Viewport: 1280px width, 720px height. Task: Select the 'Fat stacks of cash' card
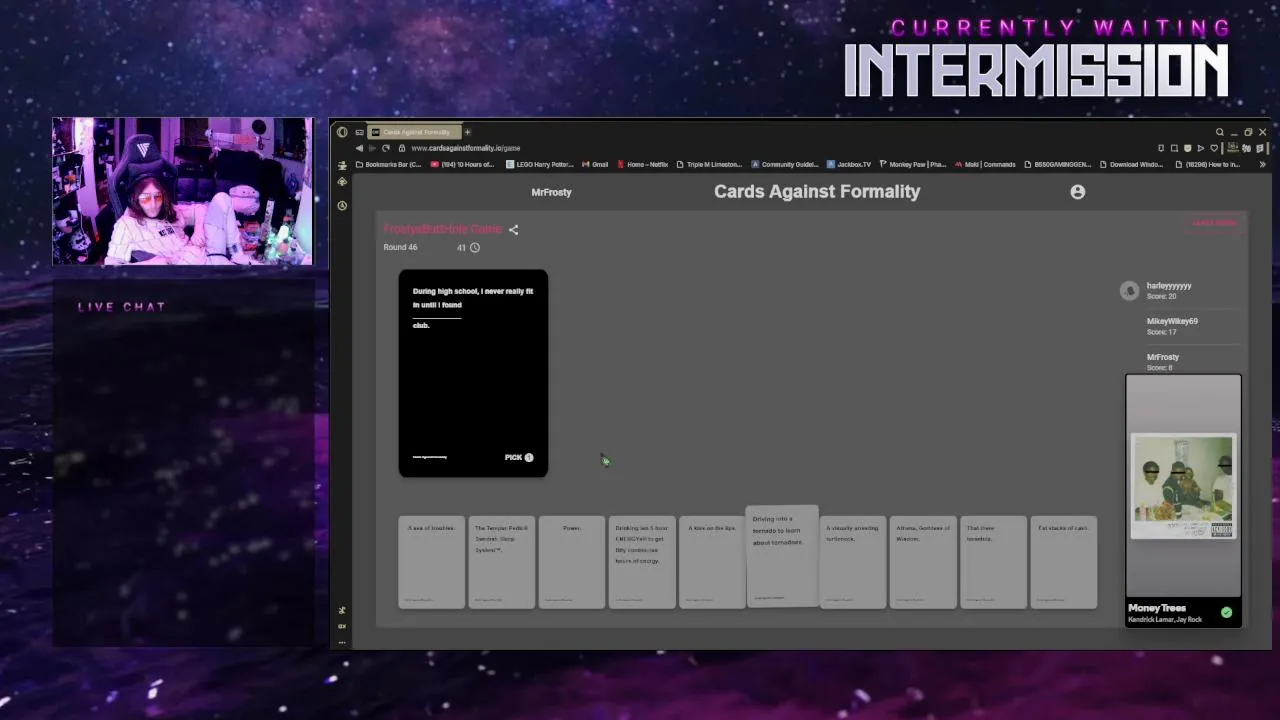1063,562
